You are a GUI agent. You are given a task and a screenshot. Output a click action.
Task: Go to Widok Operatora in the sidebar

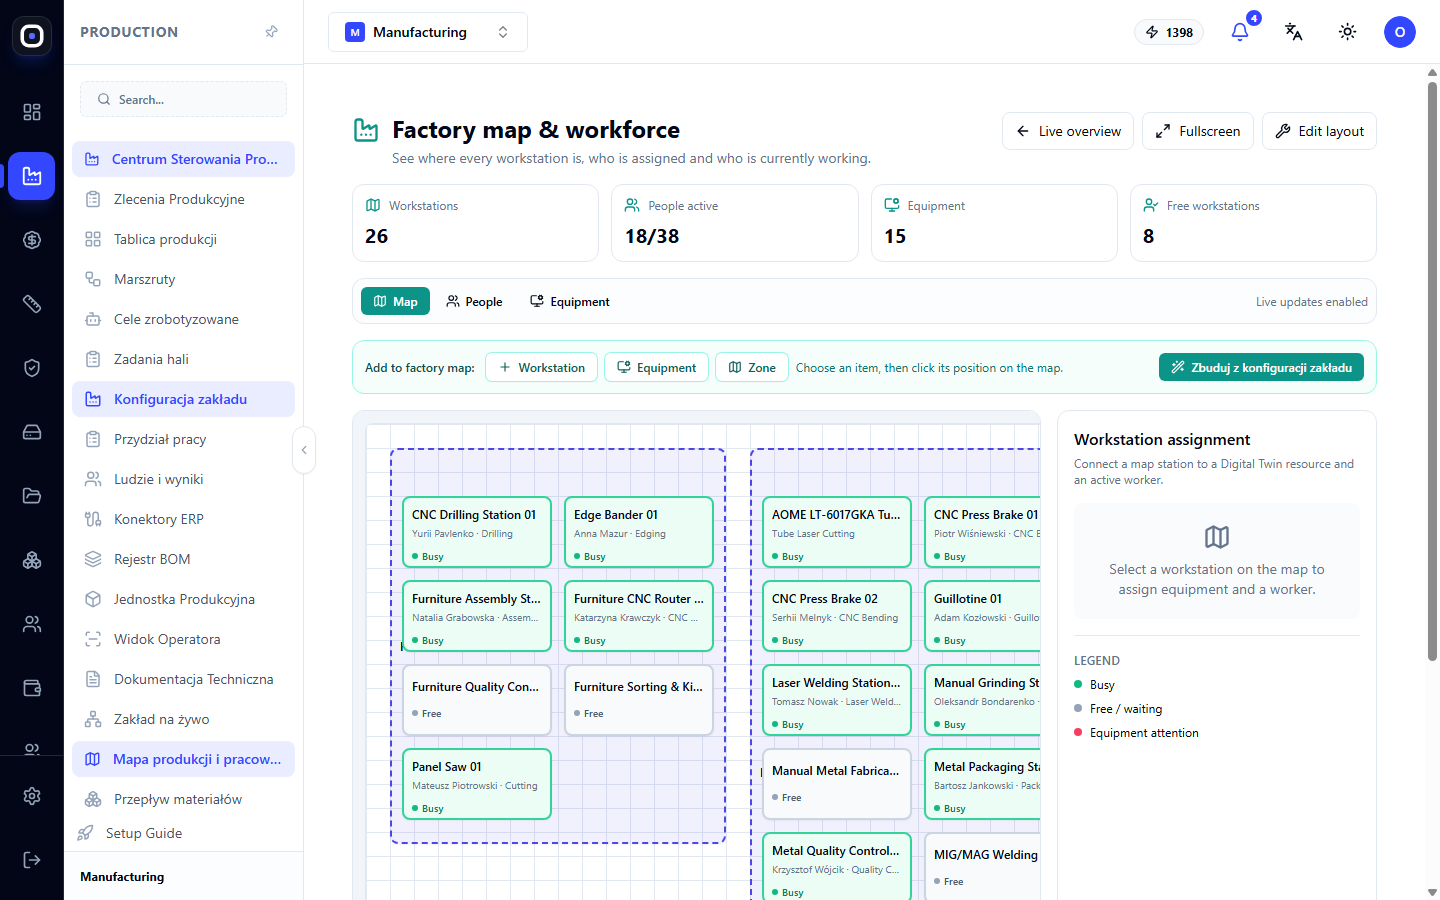183,639
